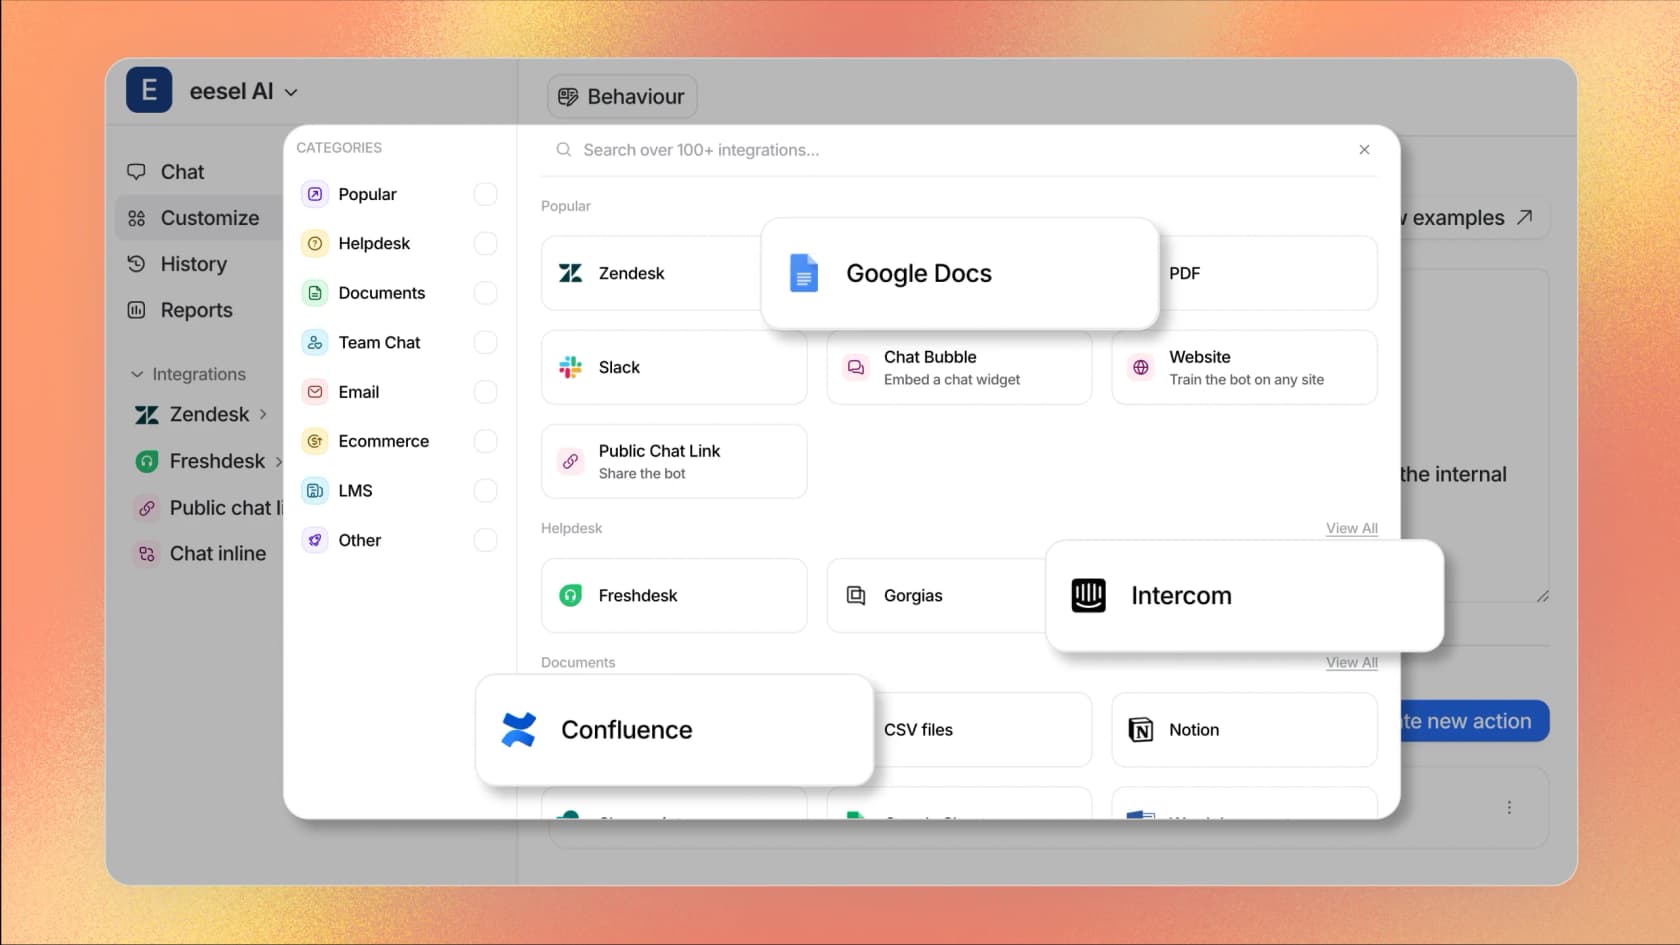The height and width of the screenshot is (945, 1680).
Task: Click the Google Docs logo icon
Action: (x=804, y=273)
